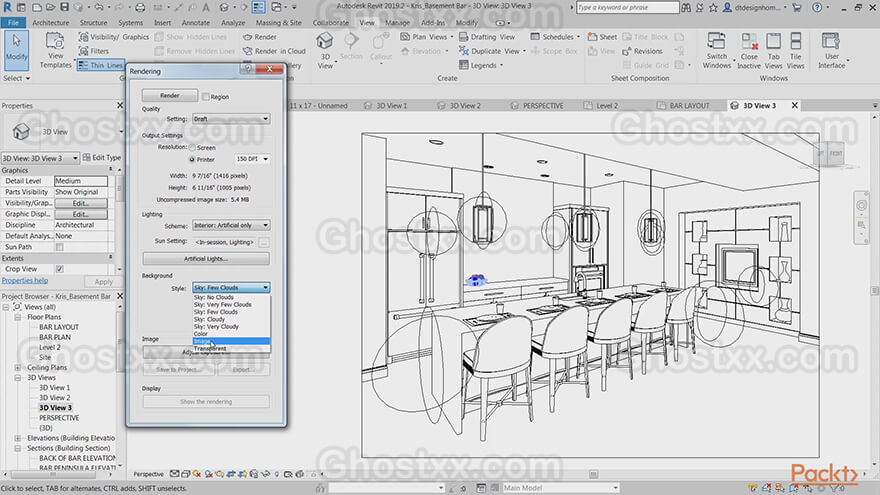Click the Render ribbon tool

click(x=260, y=37)
